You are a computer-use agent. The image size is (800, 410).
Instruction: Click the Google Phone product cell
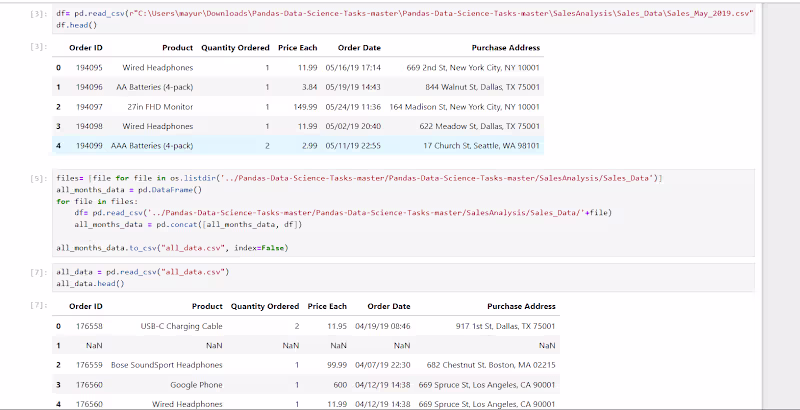pos(196,385)
